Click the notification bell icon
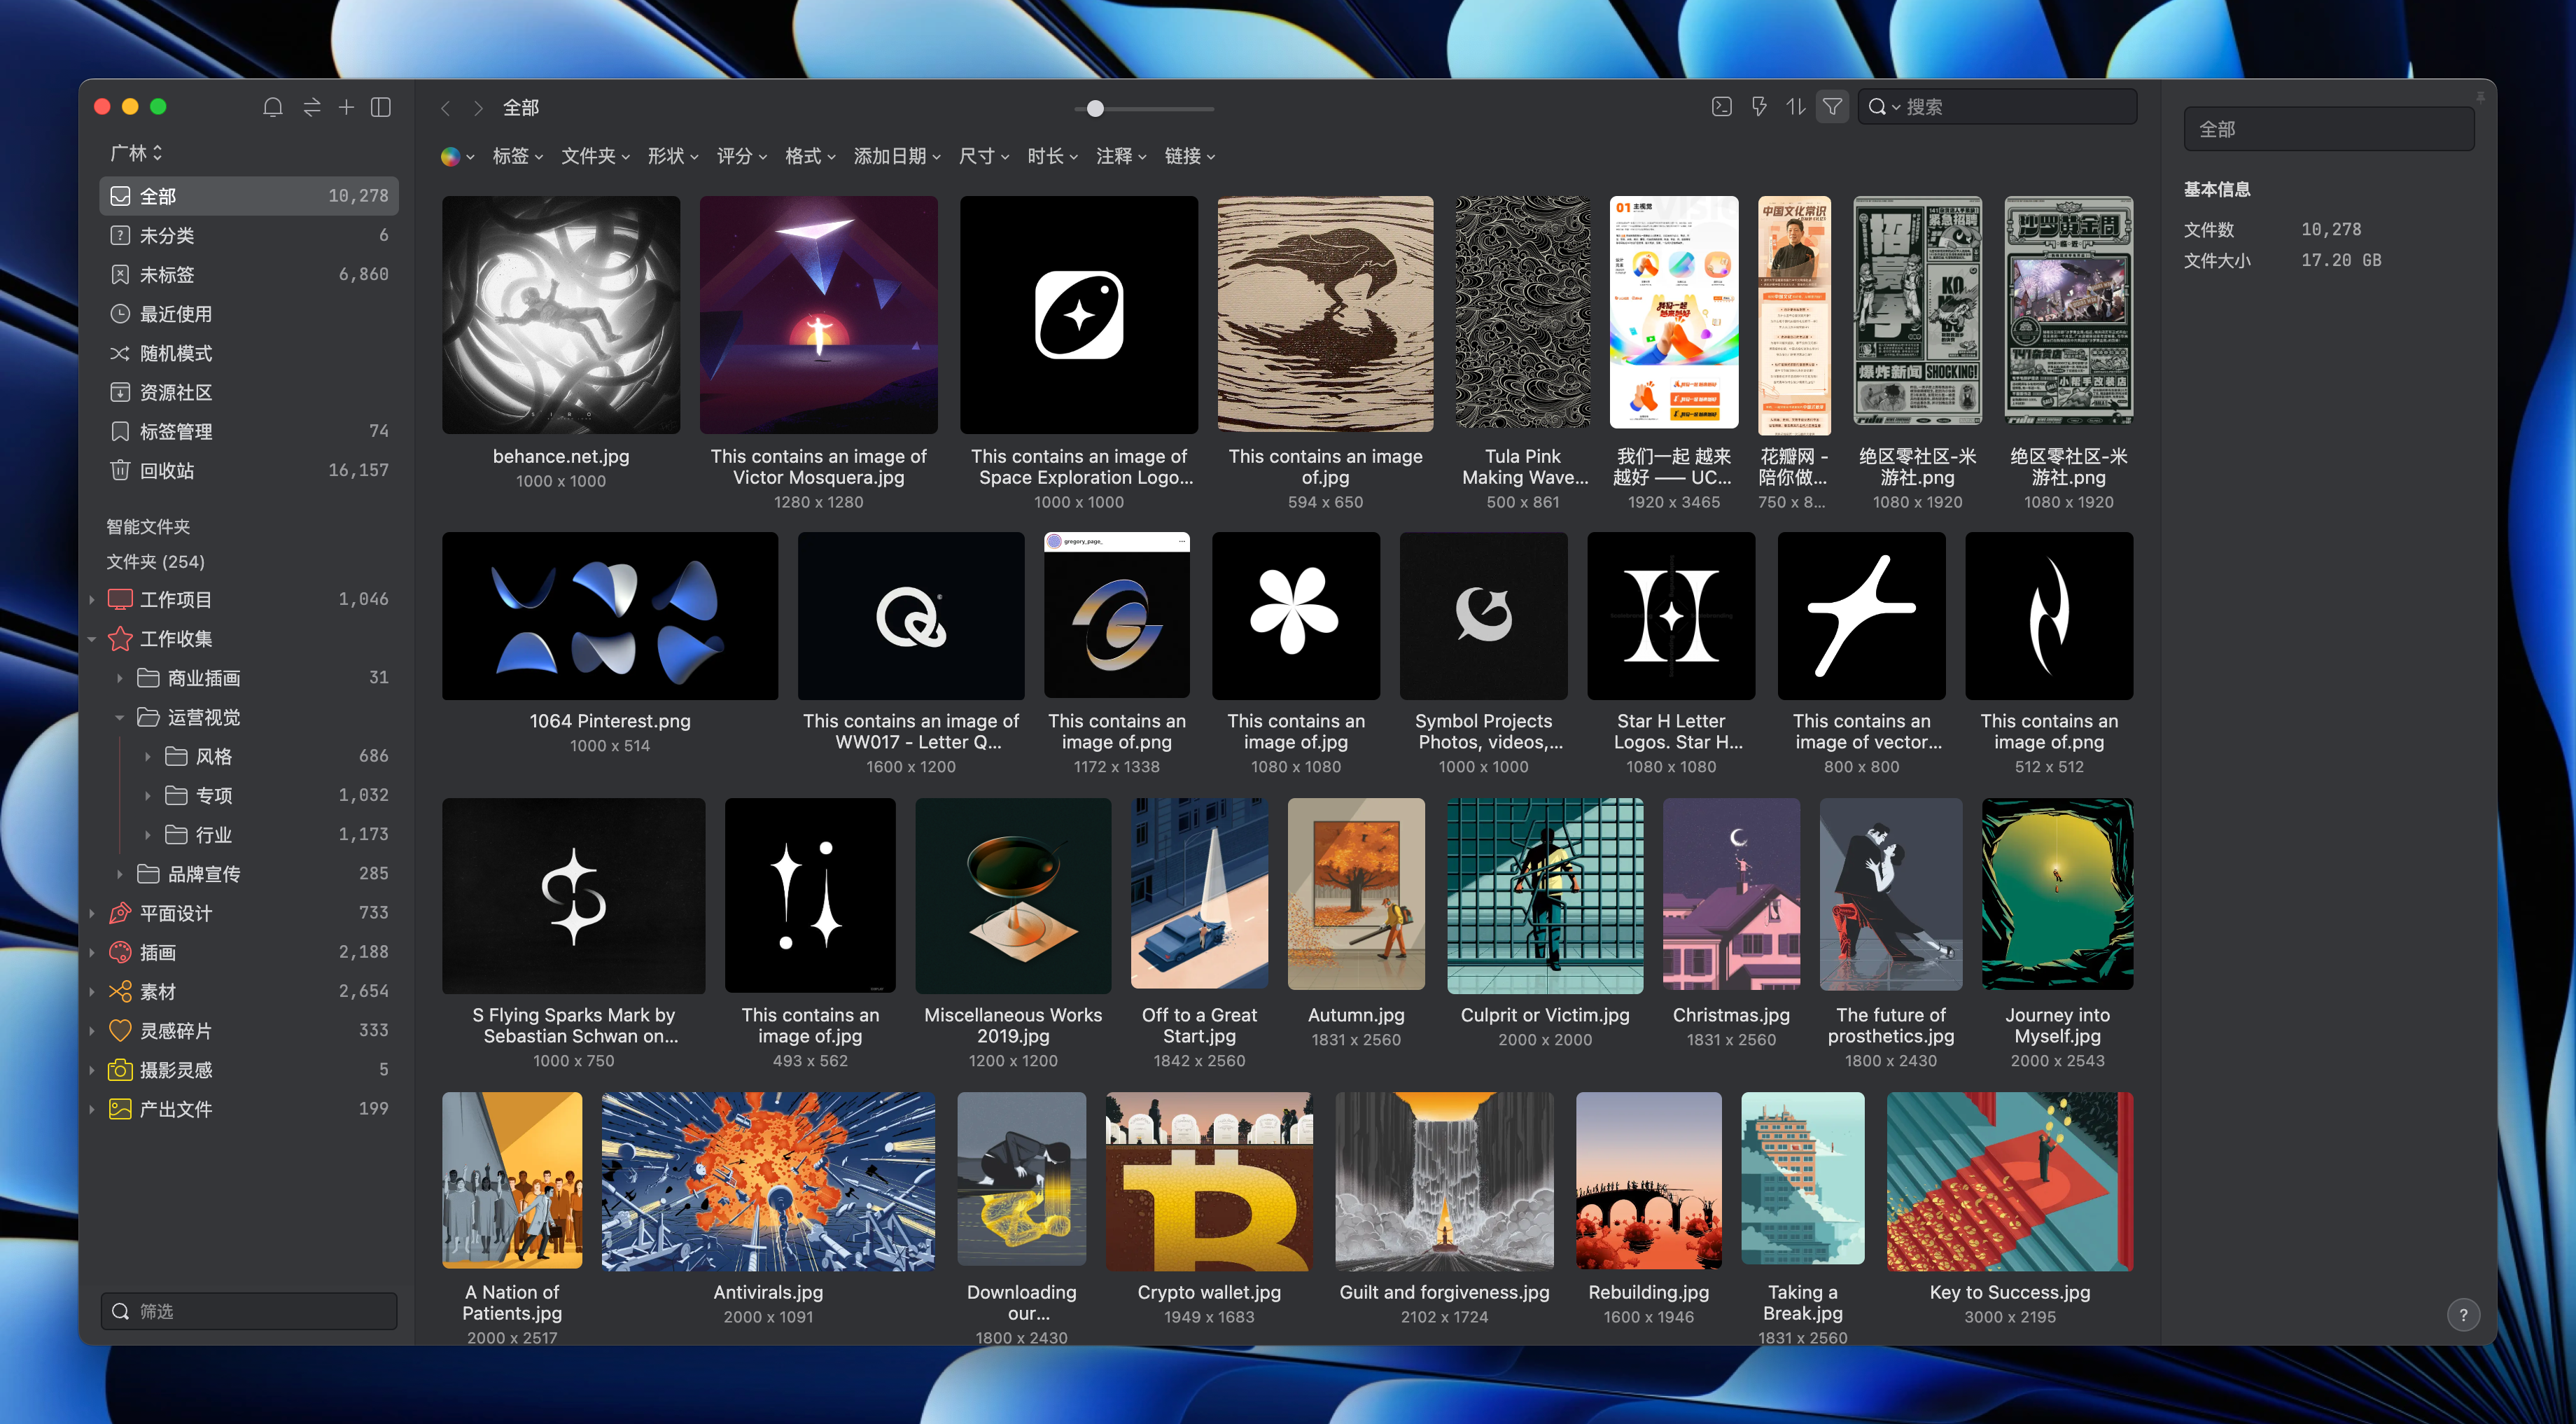The width and height of the screenshot is (2576, 1424). click(x=272, y=107)
